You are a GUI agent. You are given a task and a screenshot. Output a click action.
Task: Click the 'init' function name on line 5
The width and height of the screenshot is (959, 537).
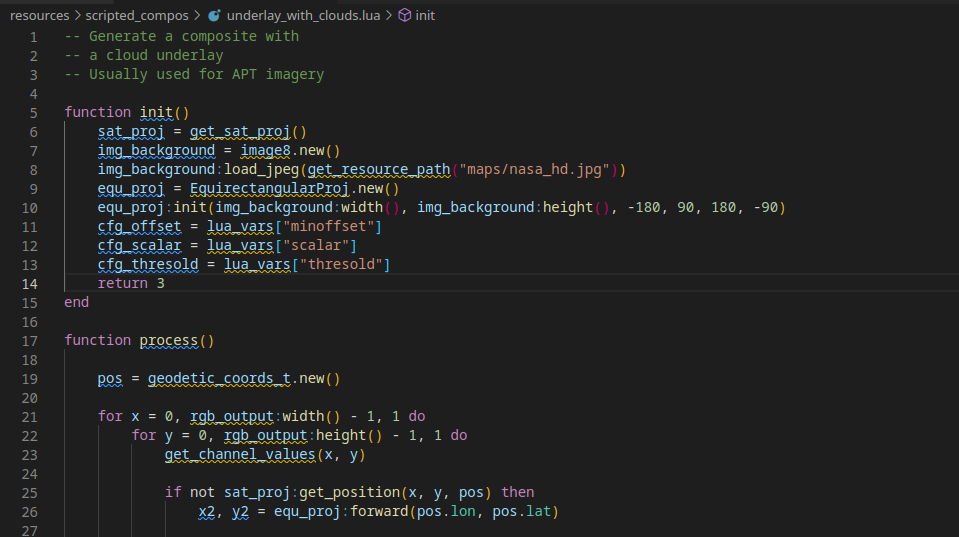(157, 113)
